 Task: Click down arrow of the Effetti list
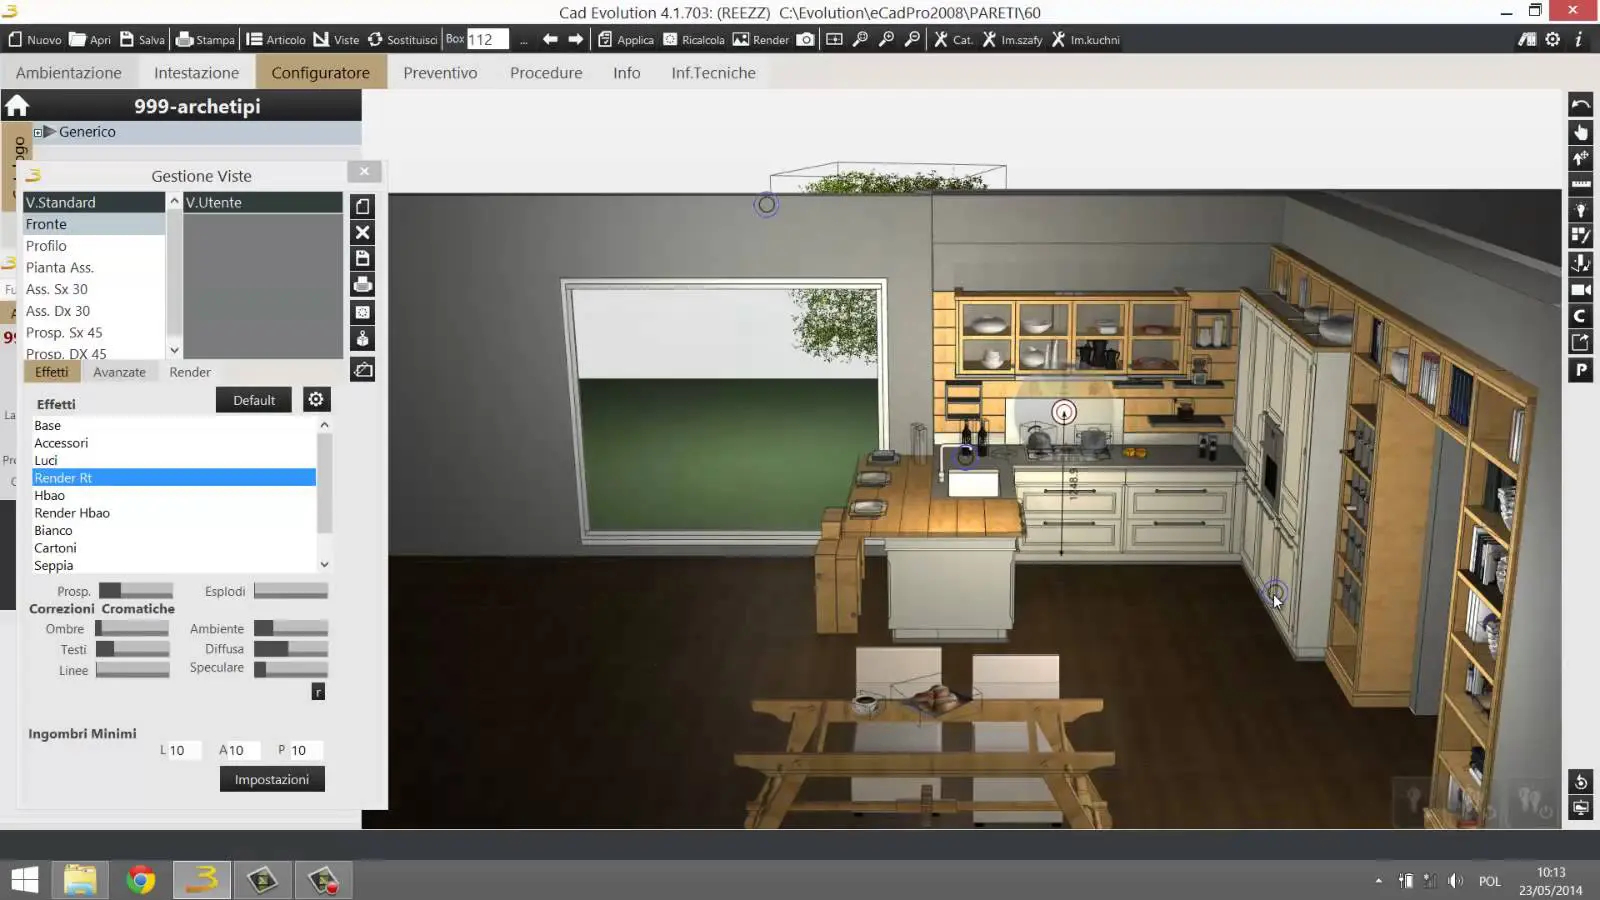tap(324, 565)
